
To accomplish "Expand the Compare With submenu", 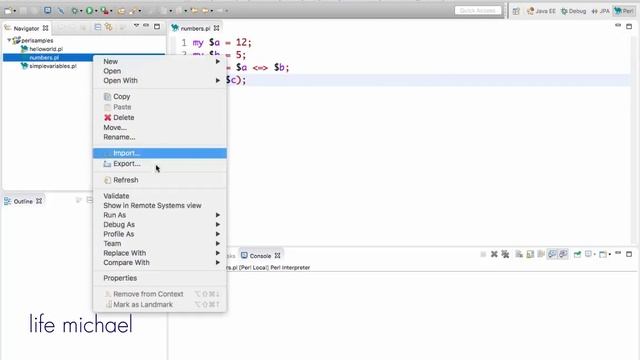I will [160, 262].
